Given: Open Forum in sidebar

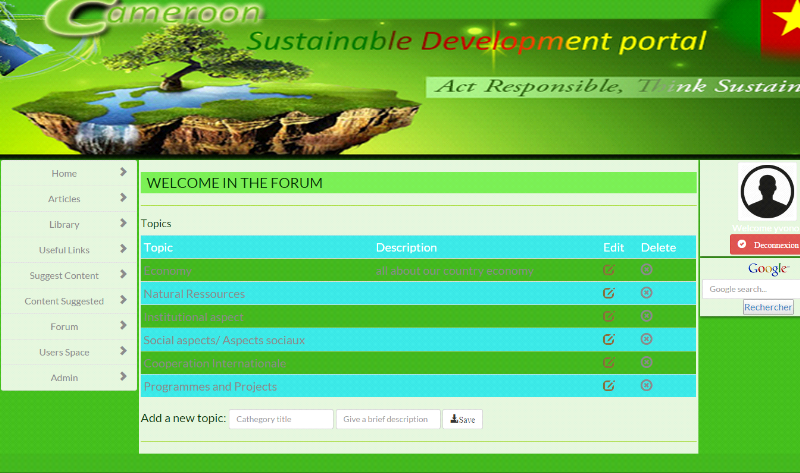Looking at the screenshot, I should [64, 327].
